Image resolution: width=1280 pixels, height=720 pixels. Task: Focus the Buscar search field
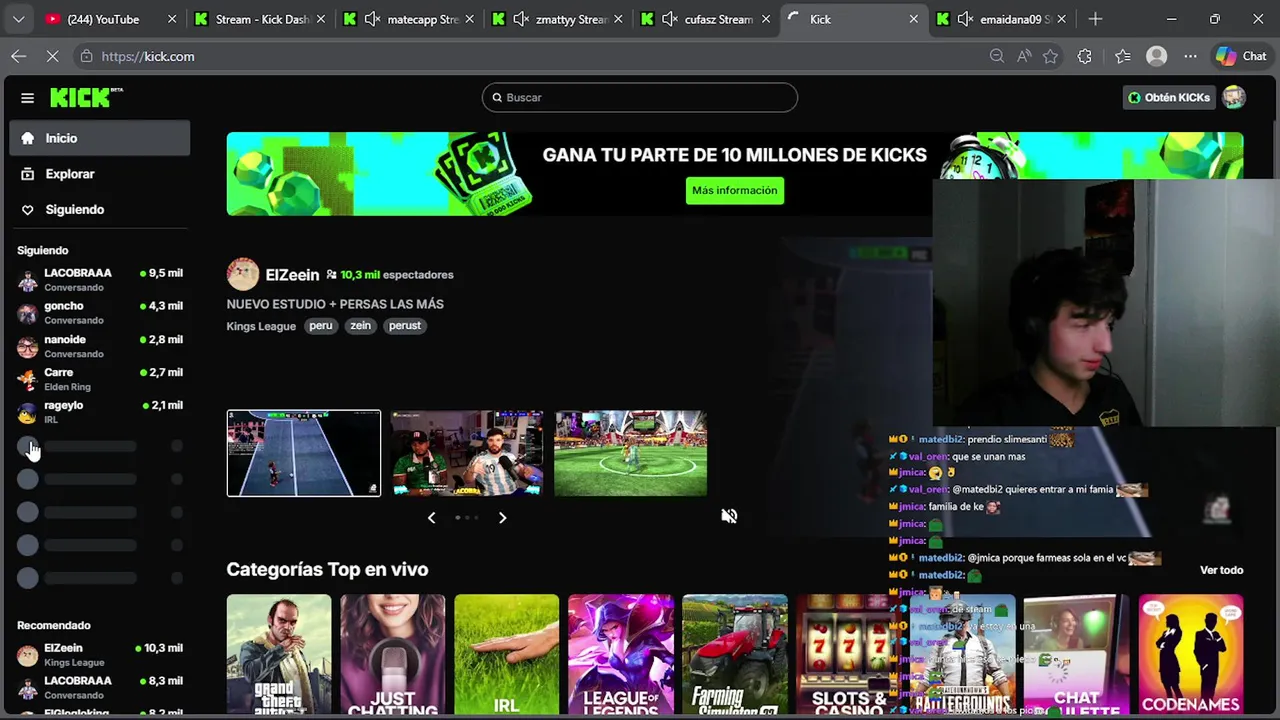coord(640,97)
